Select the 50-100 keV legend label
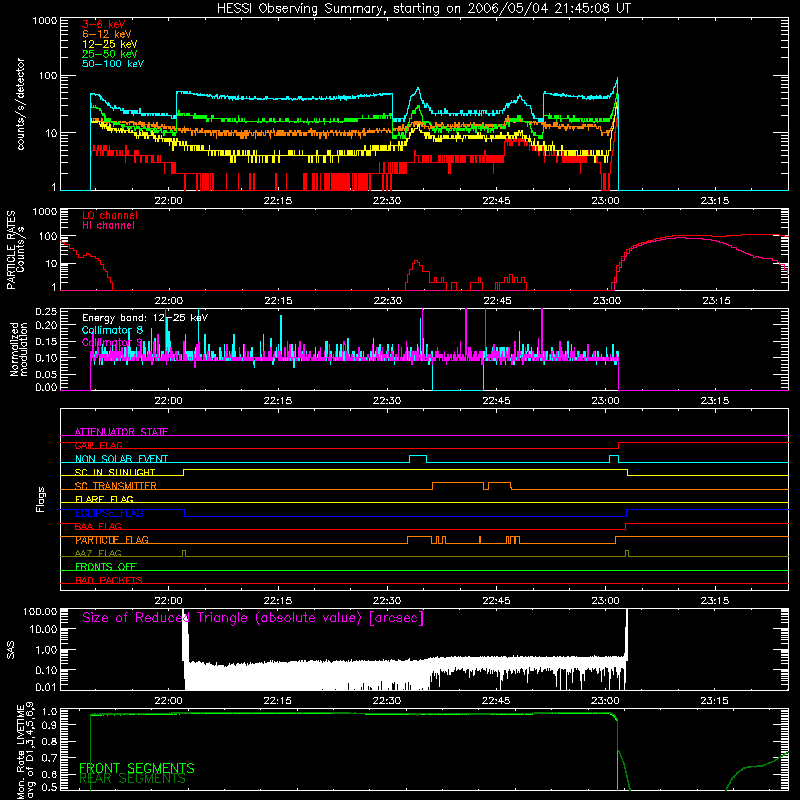The image size is (800, 800). coord(113,64)
